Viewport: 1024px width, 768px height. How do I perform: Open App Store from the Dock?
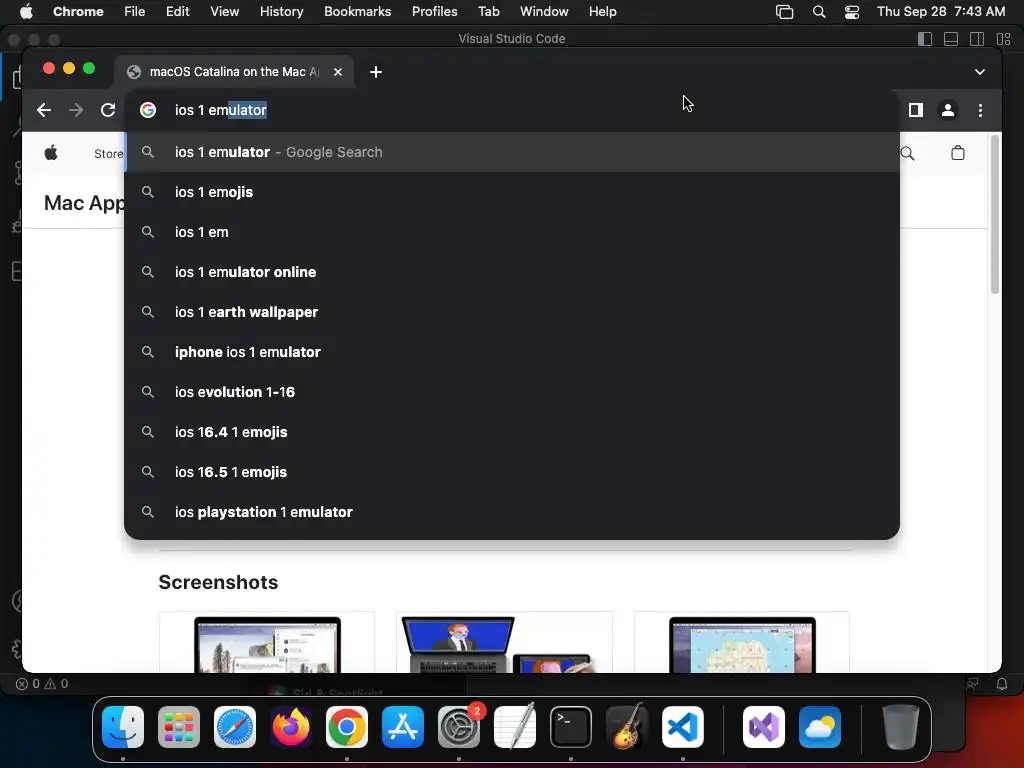(403, 727)
